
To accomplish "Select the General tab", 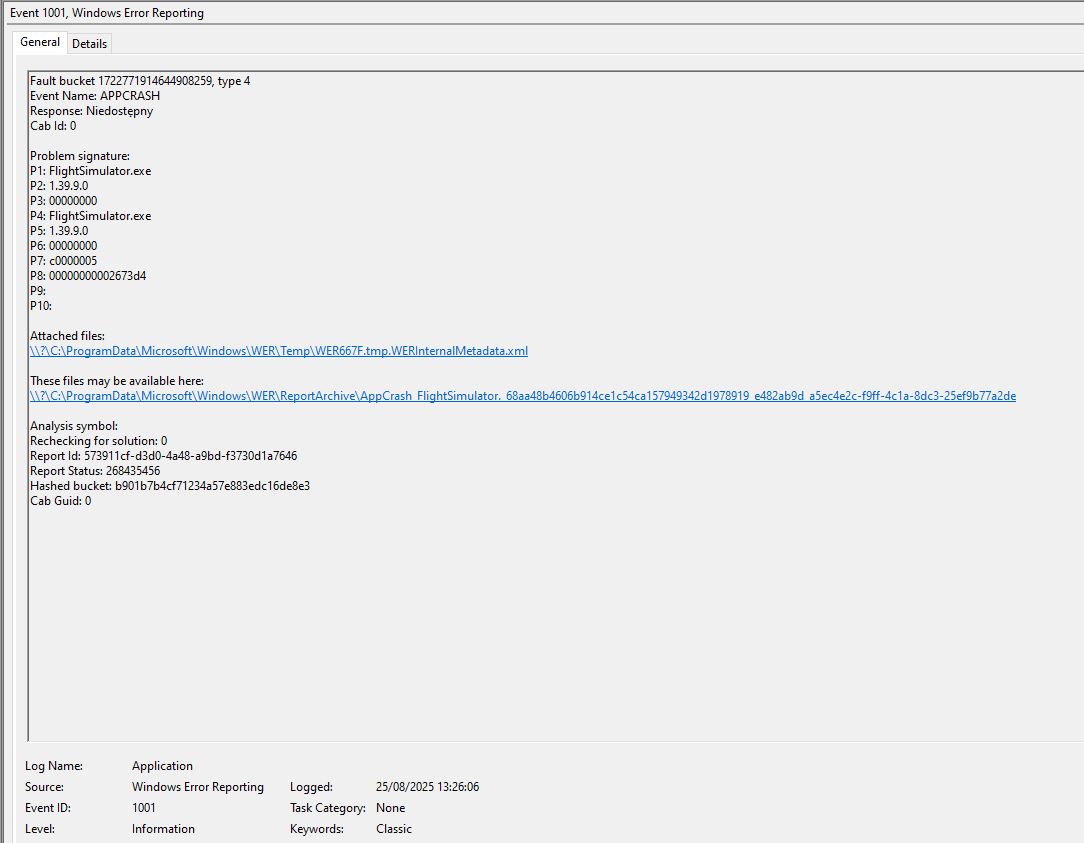I will click(40, 42).
